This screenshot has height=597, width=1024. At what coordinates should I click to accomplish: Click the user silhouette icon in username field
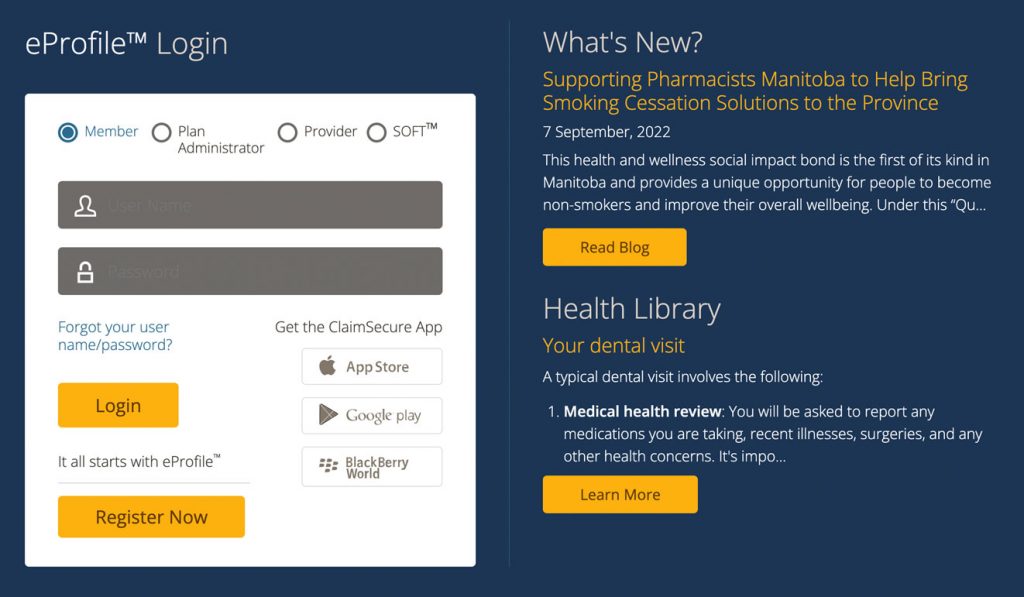click(x=86, y=206)
